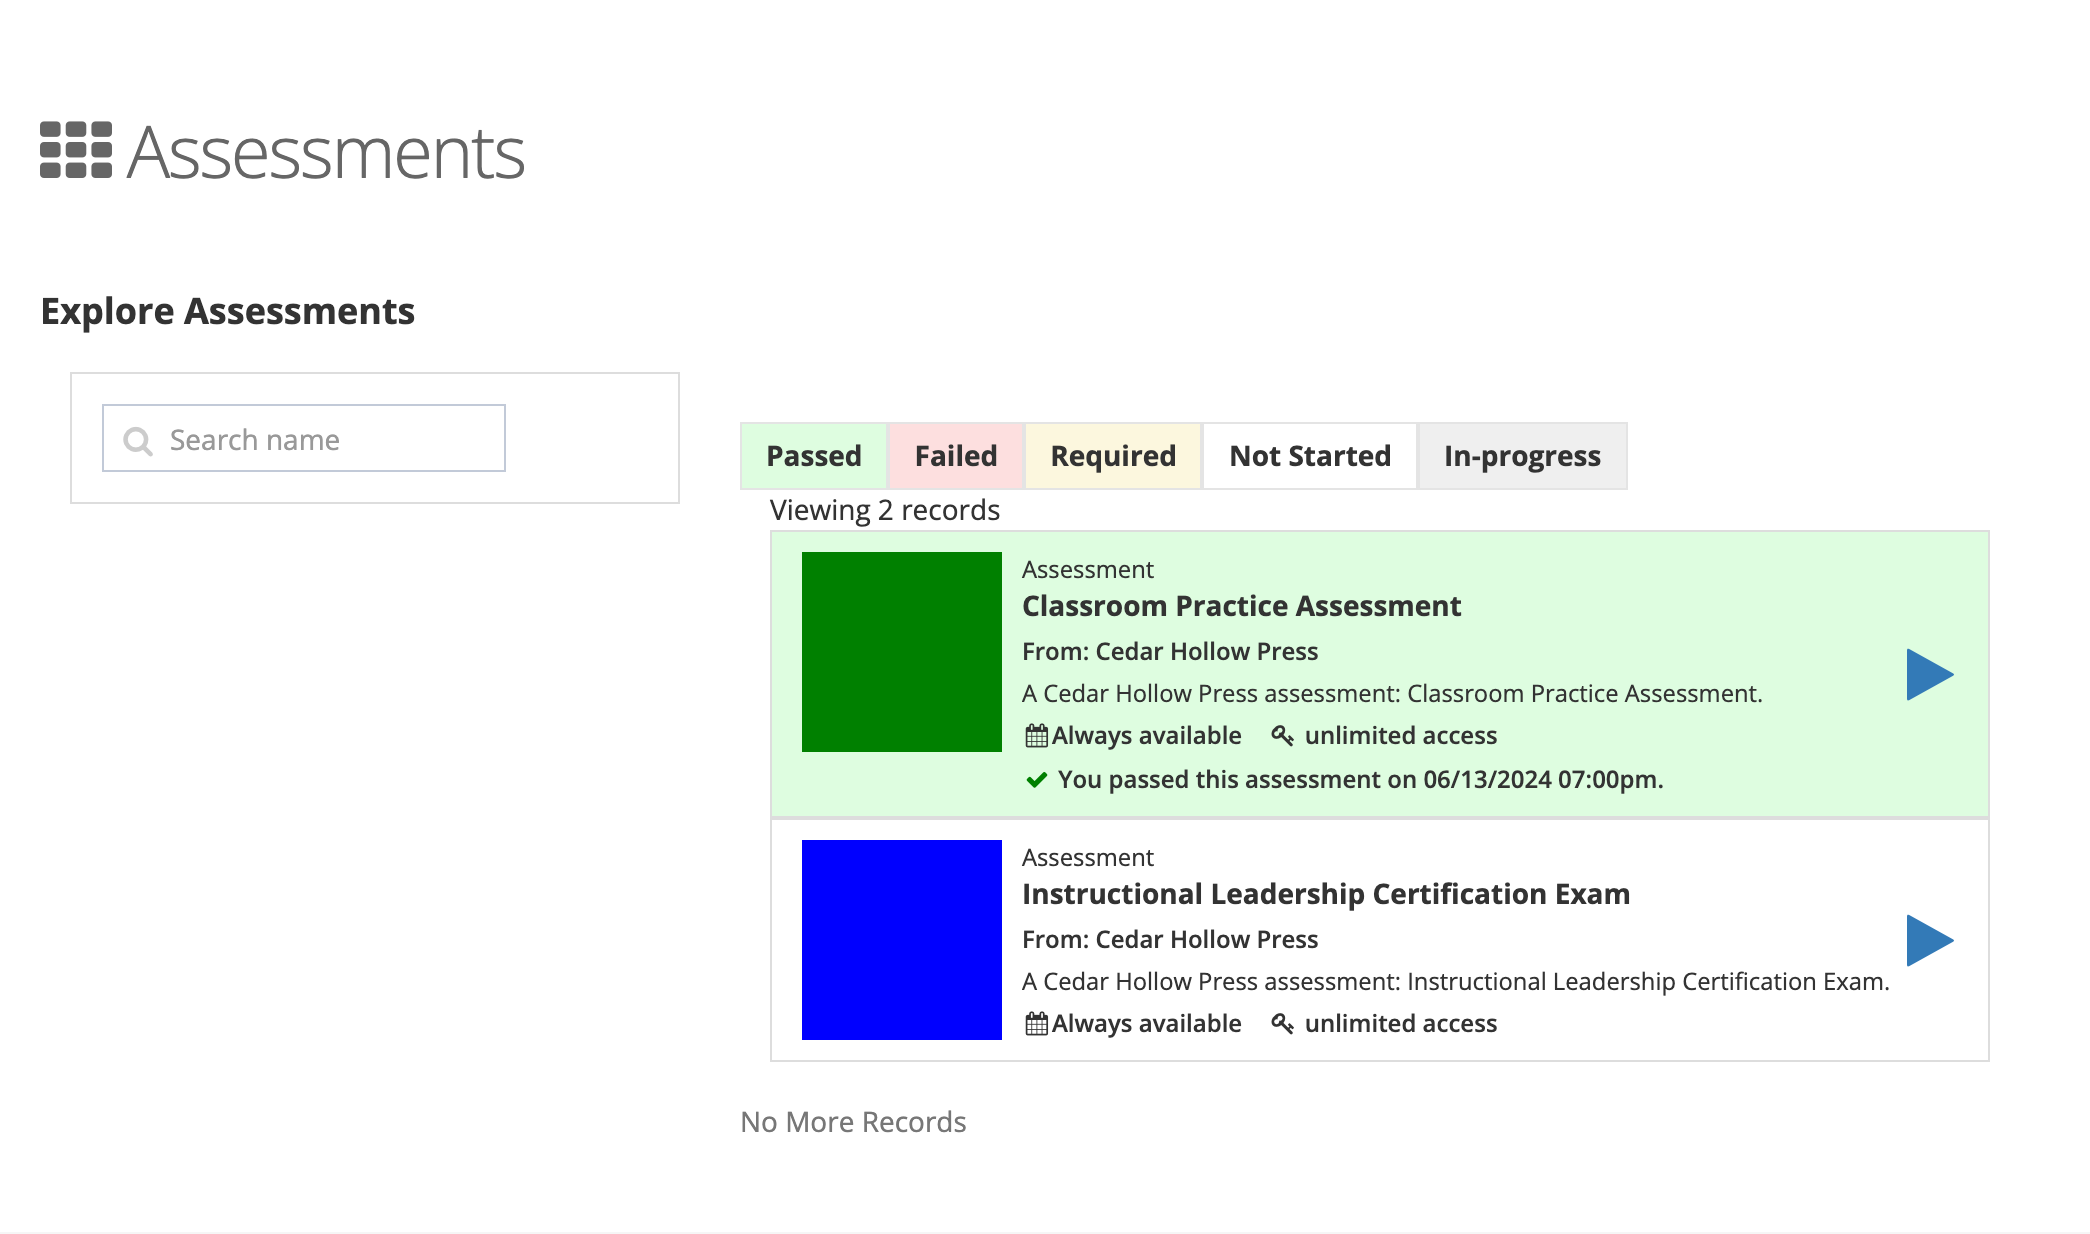Filter by Failed assessments
The height and width of the screenshot is (1234, 2090).
956,456
